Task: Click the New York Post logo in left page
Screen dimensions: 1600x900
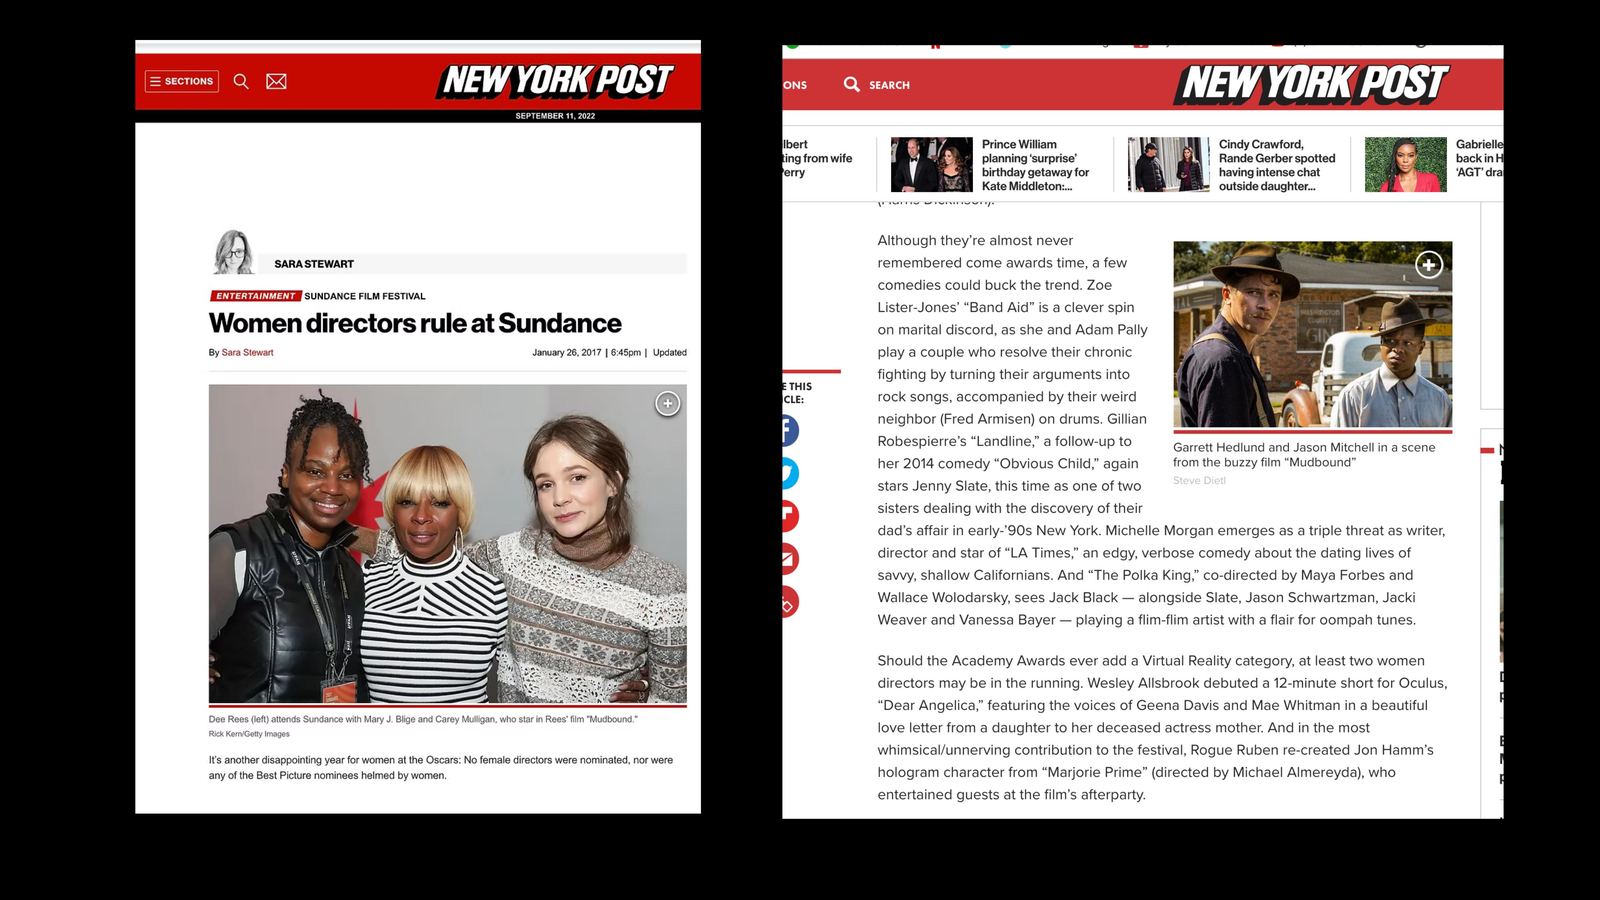Action: [555, 81]
